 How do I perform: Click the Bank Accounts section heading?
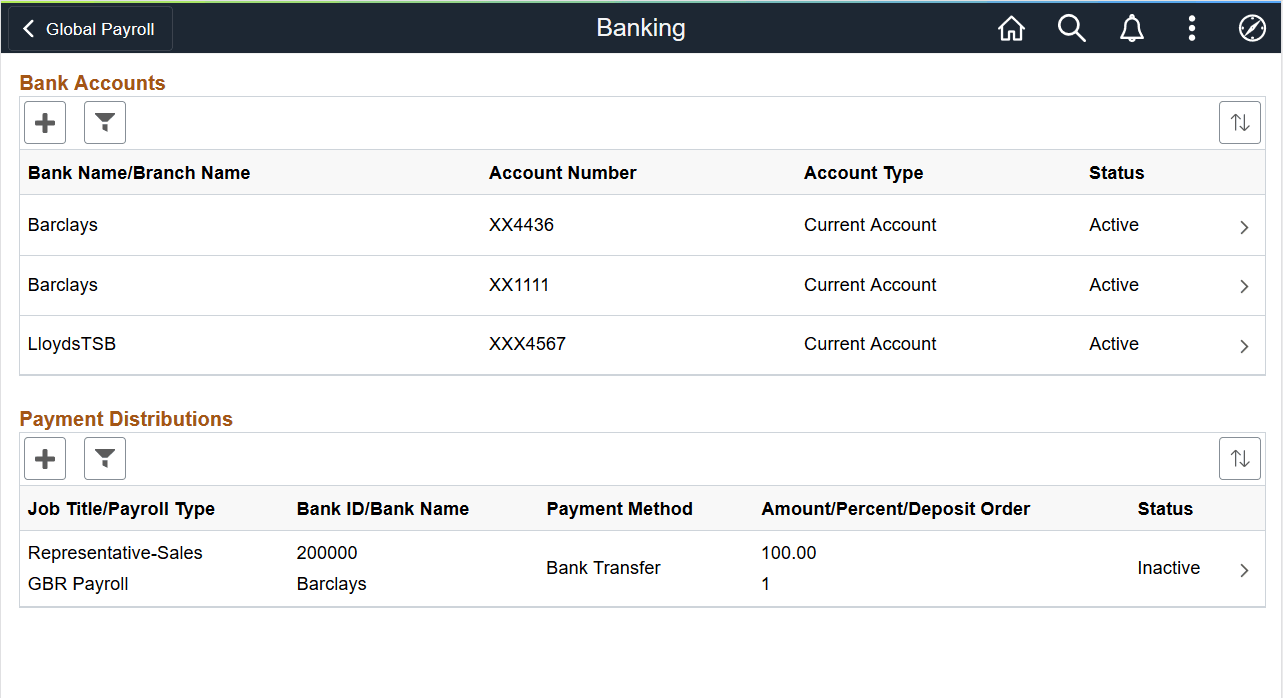pyautogui.click(x=92, y=83)
